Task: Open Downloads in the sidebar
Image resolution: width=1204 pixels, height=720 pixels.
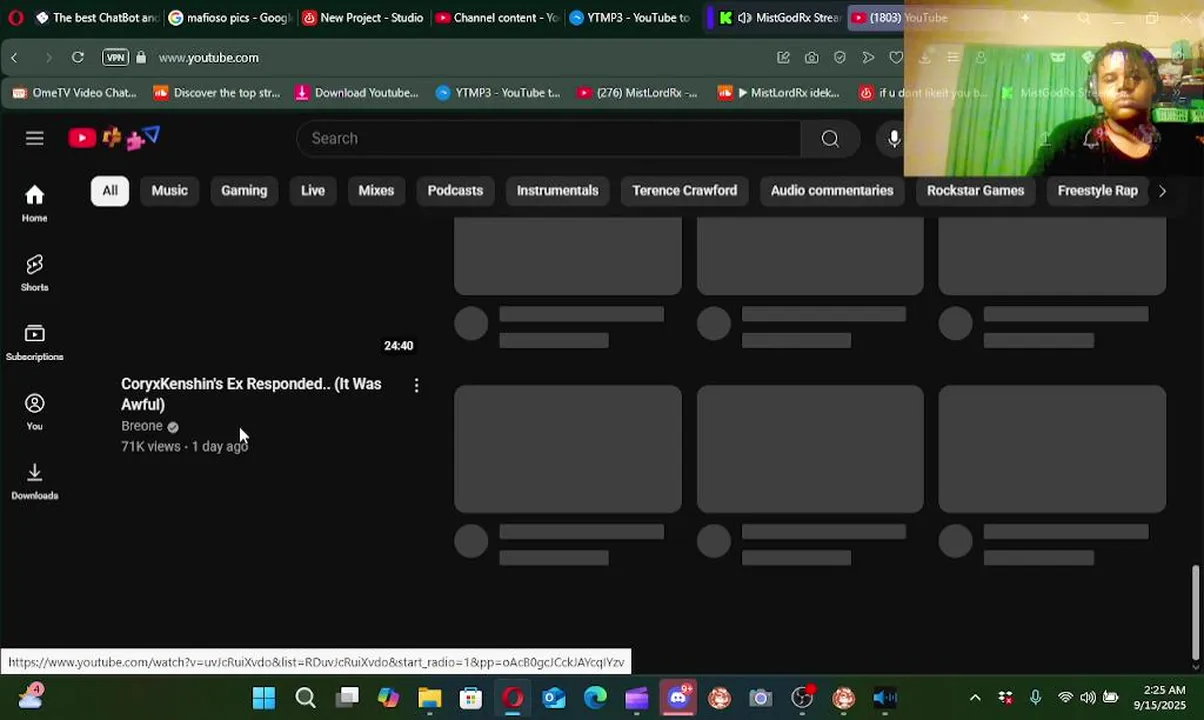Action: (x=34, y=481)
